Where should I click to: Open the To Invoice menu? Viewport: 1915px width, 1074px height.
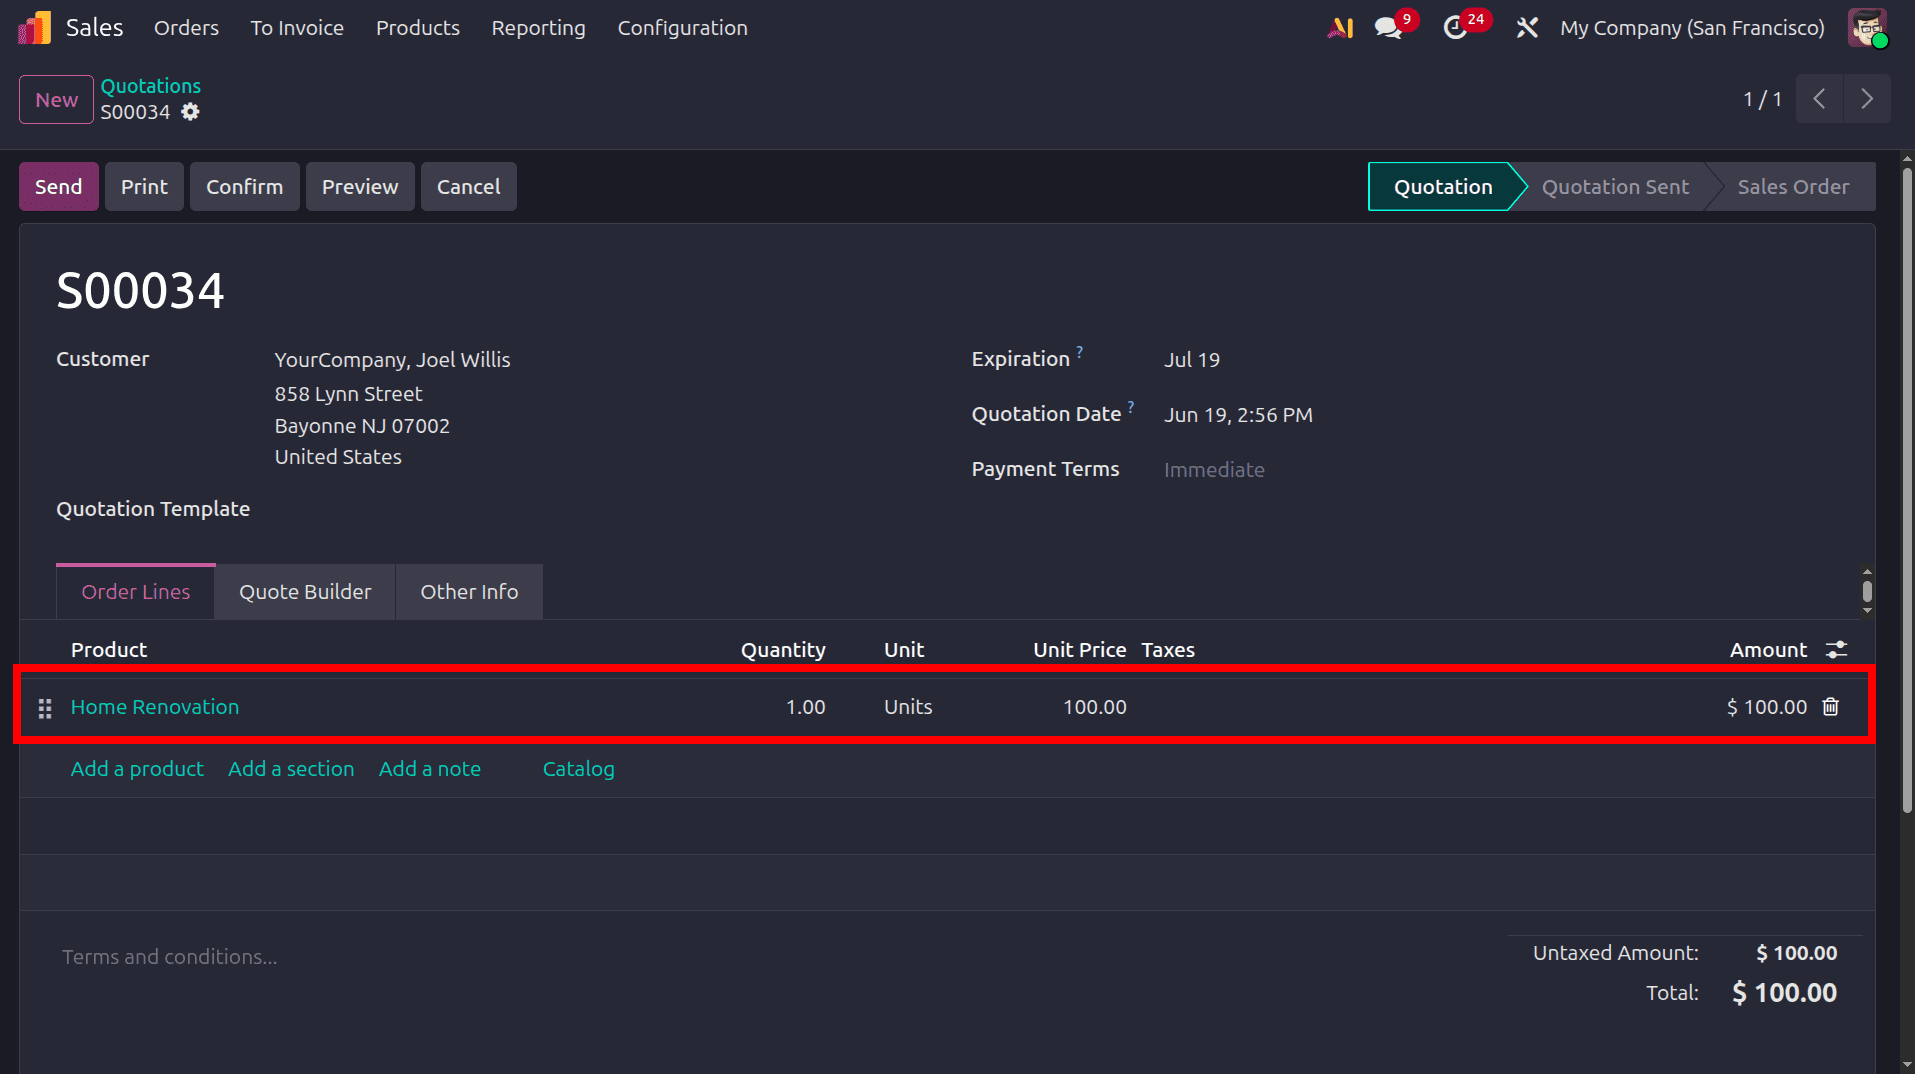tap(297, 28)
